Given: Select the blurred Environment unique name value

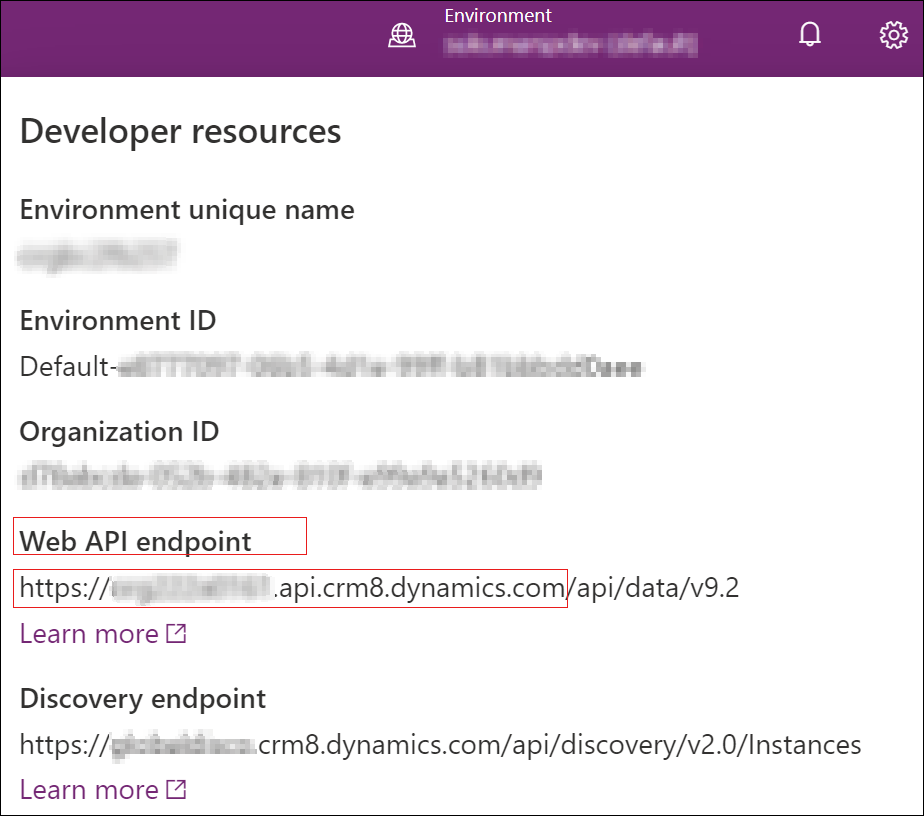Looking at the screenshot, I should point(98,256).
